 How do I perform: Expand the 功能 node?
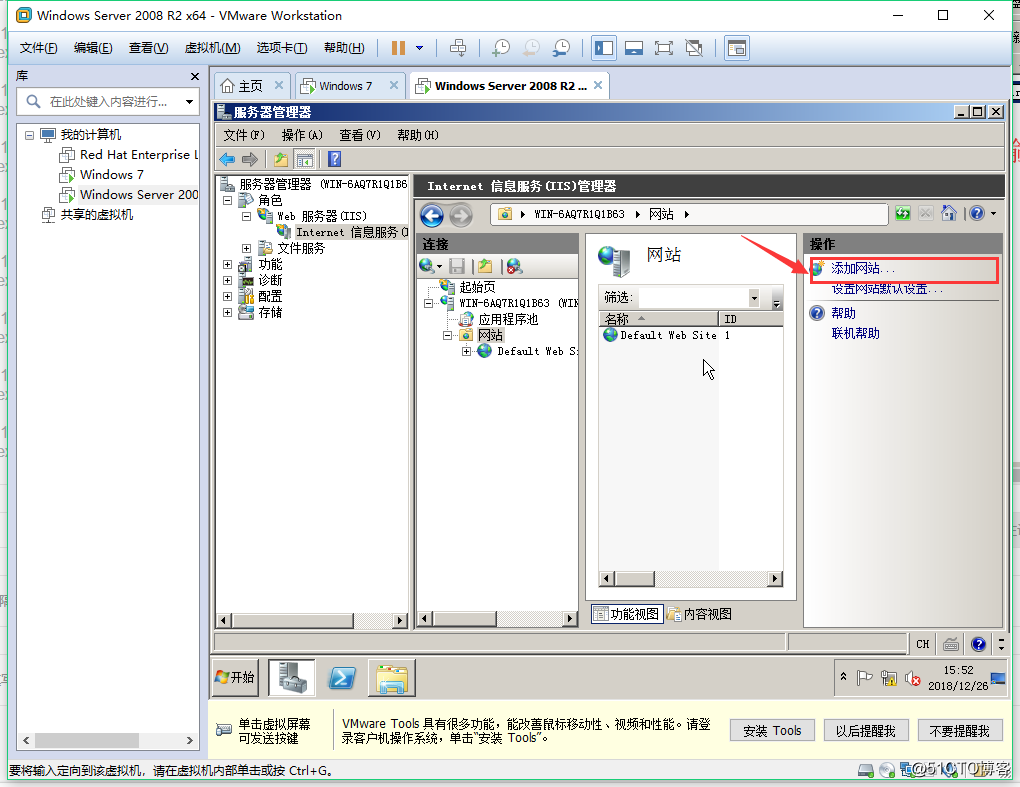click(x=228, y=264)
